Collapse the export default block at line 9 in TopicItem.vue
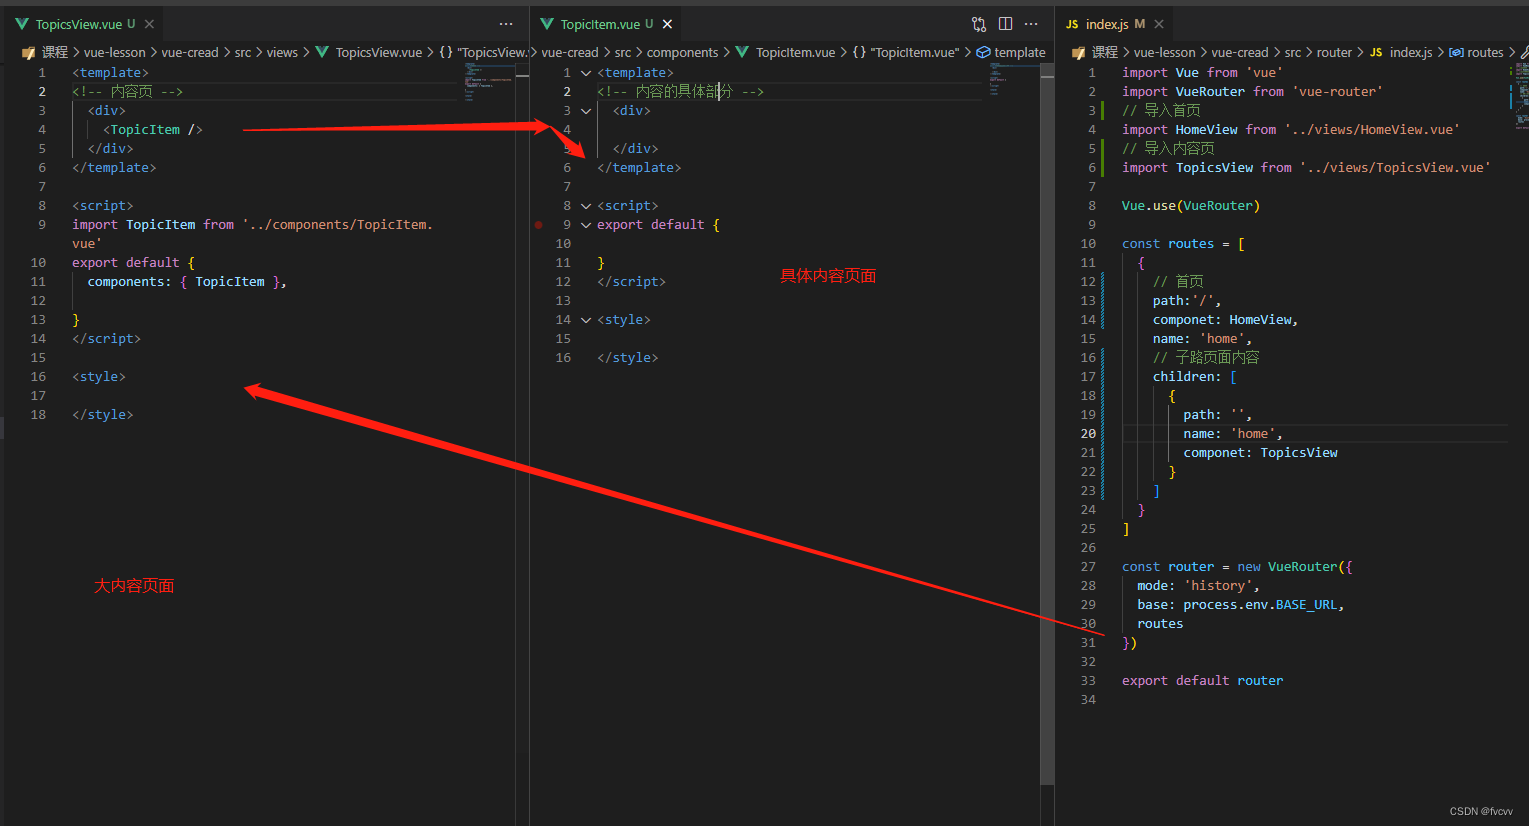Image resolution: width=1529 pixels, height=826 pixels. click(x=586, y=225)
